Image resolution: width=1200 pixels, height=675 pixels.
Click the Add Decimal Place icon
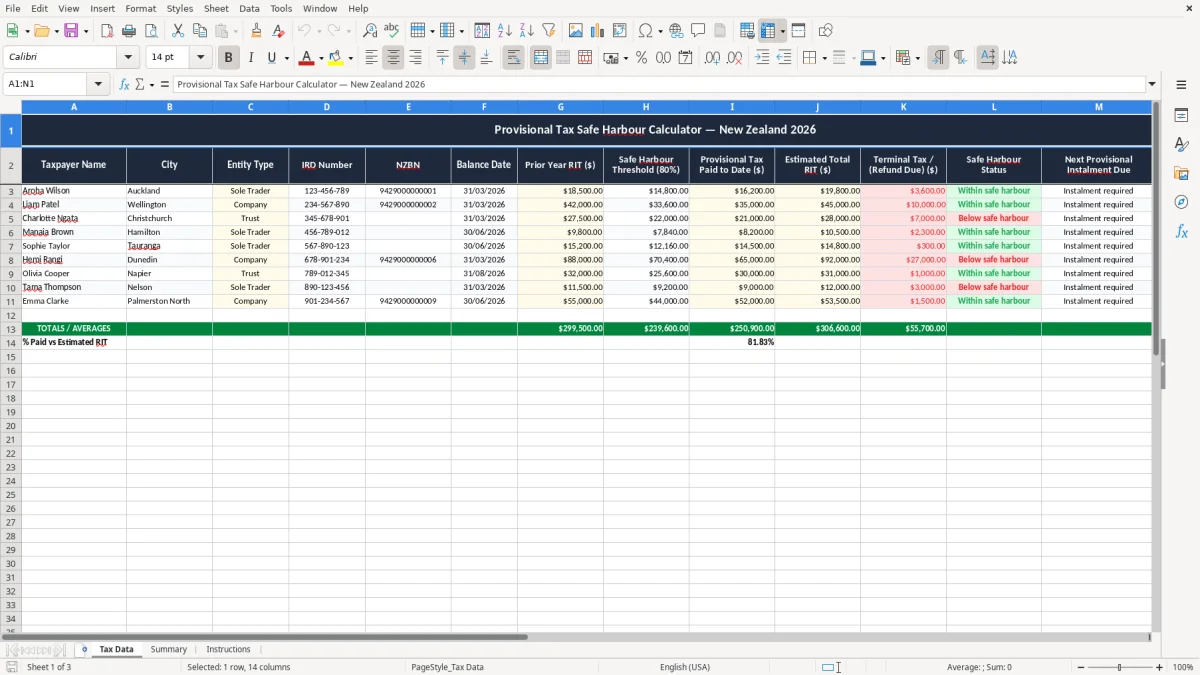(712, 58)
